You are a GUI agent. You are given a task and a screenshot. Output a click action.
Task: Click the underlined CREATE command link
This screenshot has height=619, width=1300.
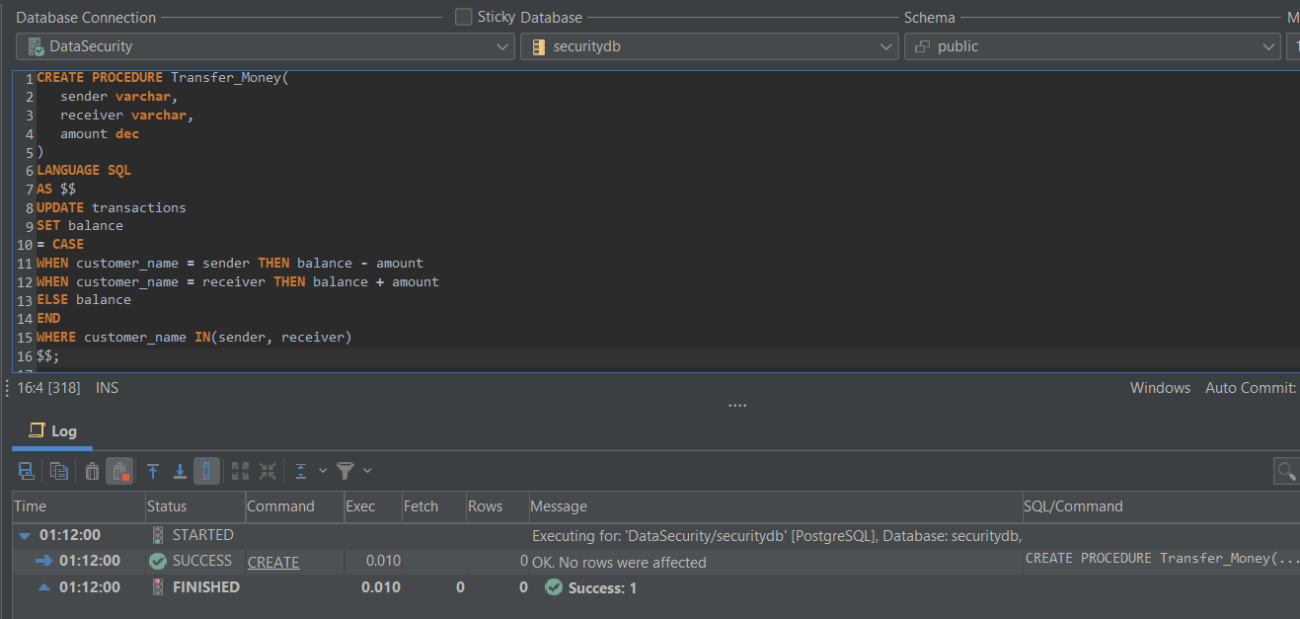click(x=273, y=562)
